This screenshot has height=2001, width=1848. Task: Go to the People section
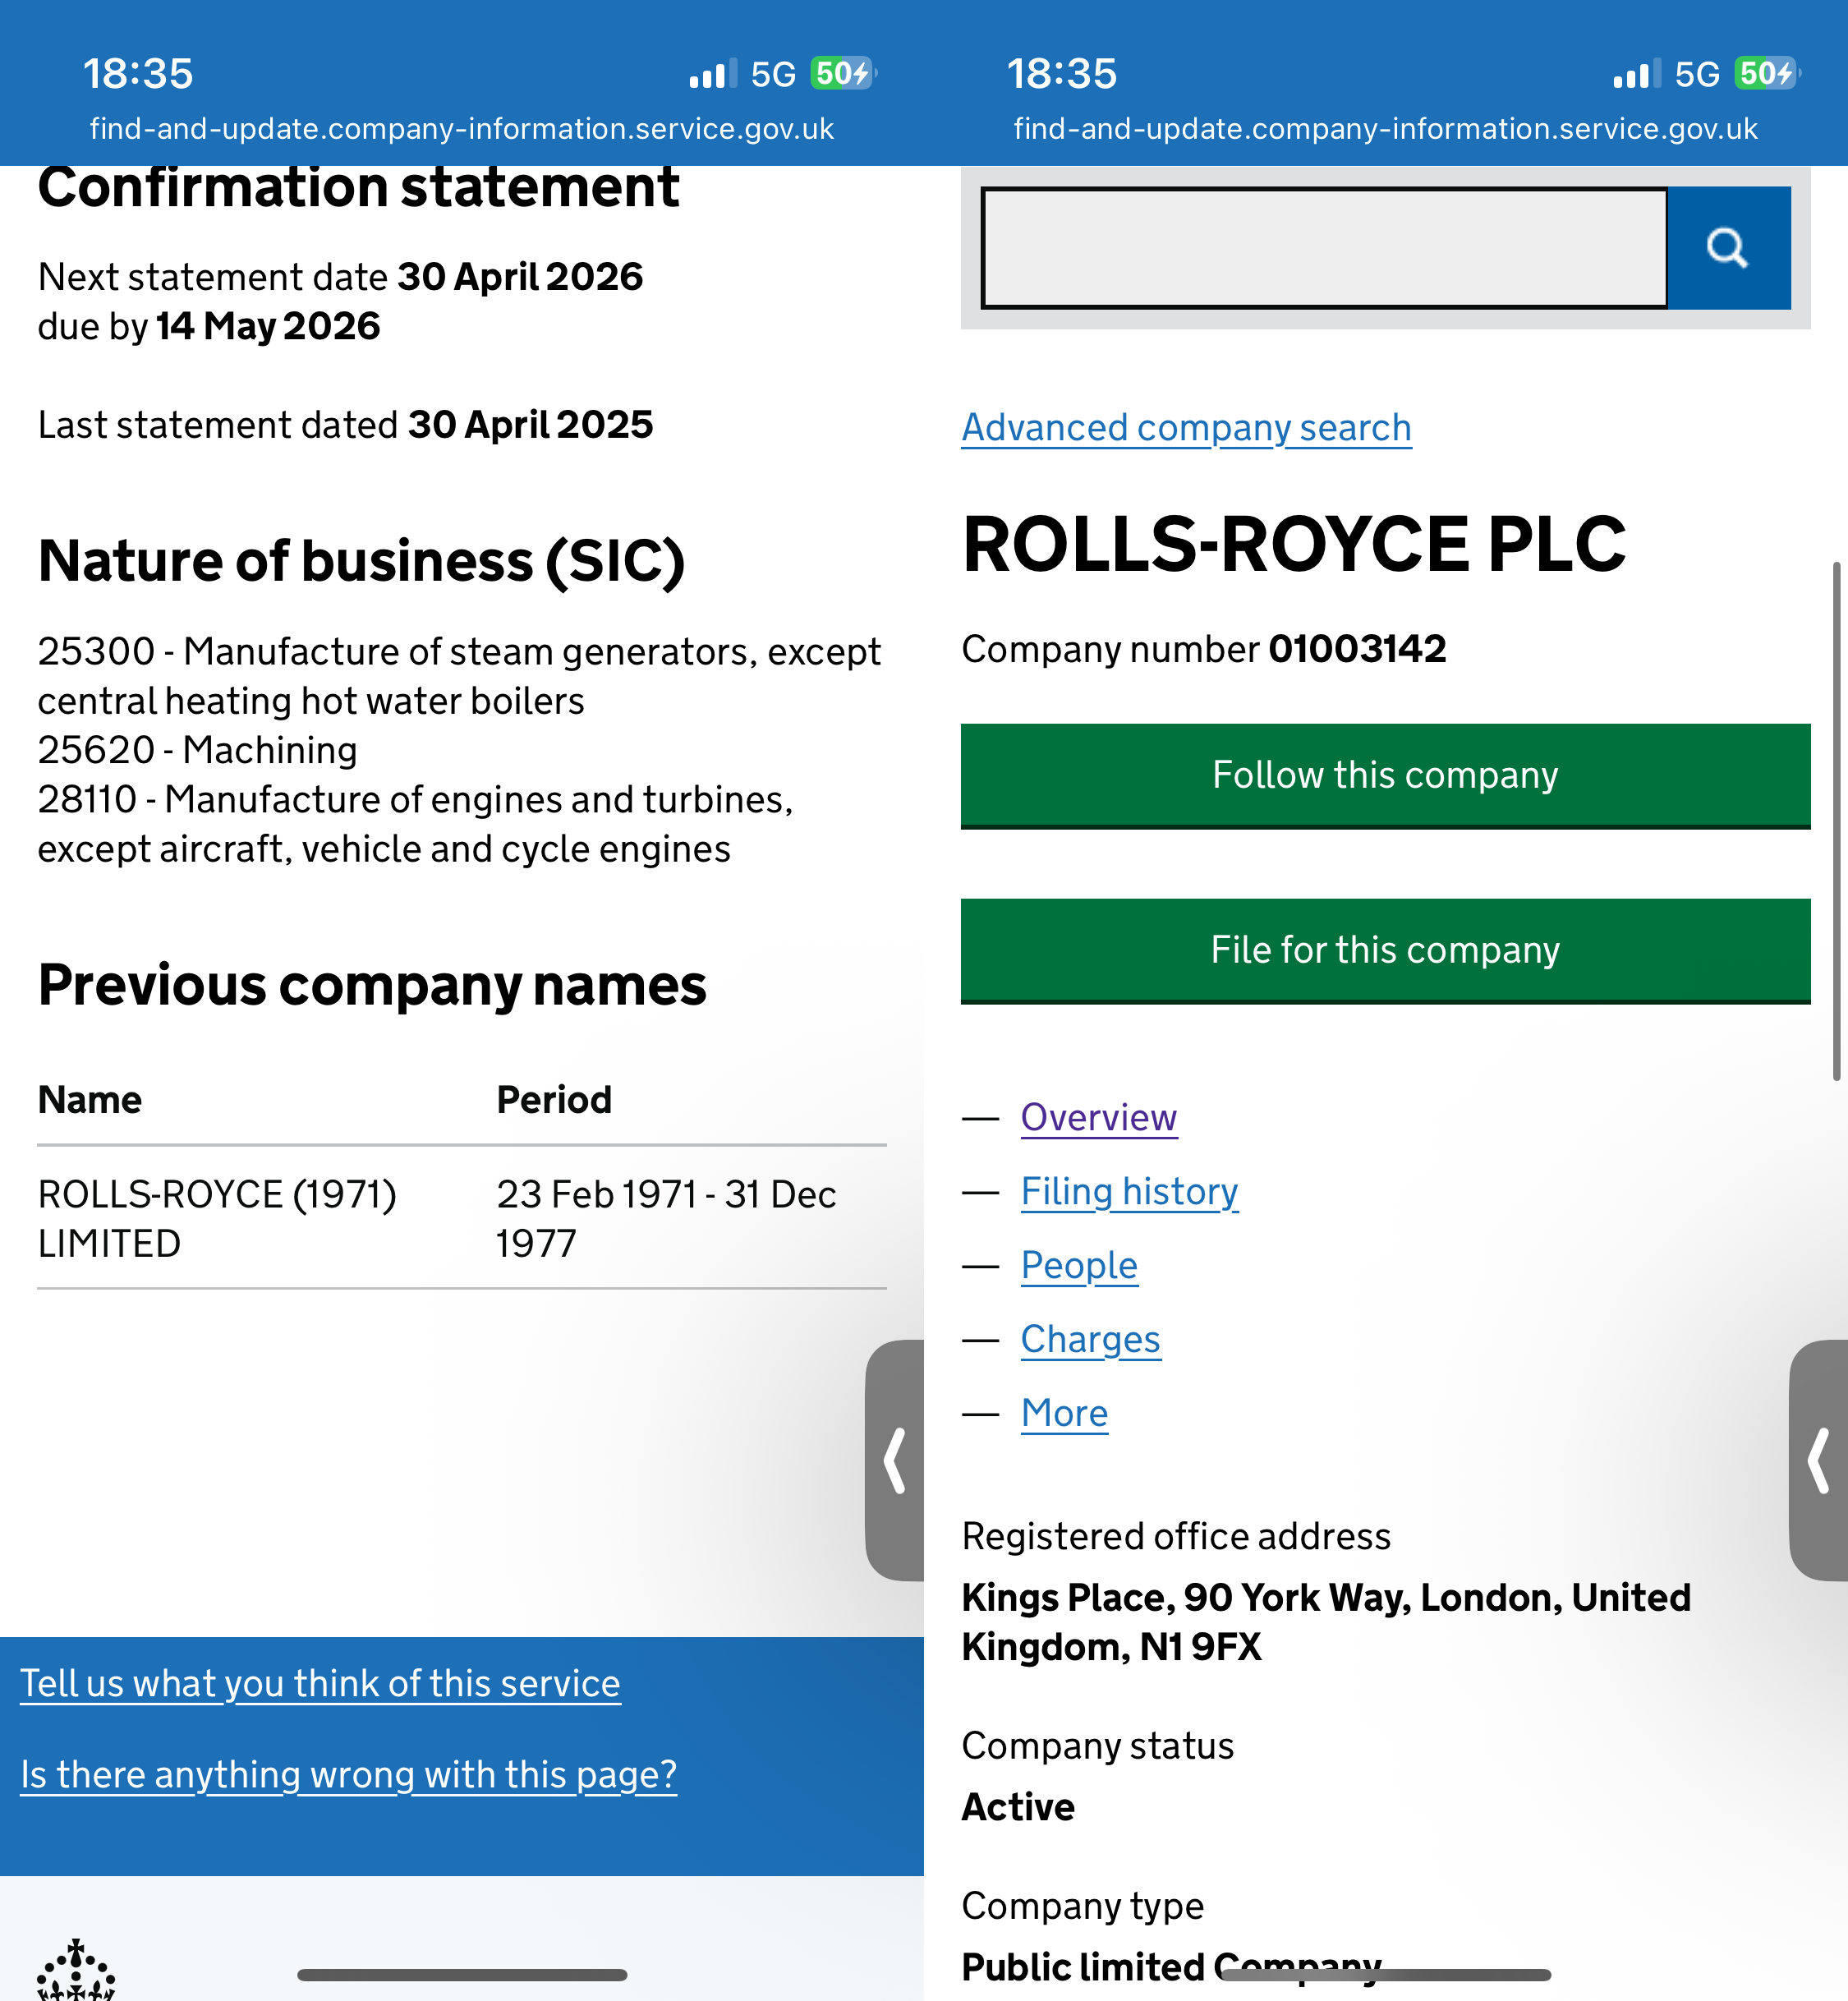tap(1079, 1266)
